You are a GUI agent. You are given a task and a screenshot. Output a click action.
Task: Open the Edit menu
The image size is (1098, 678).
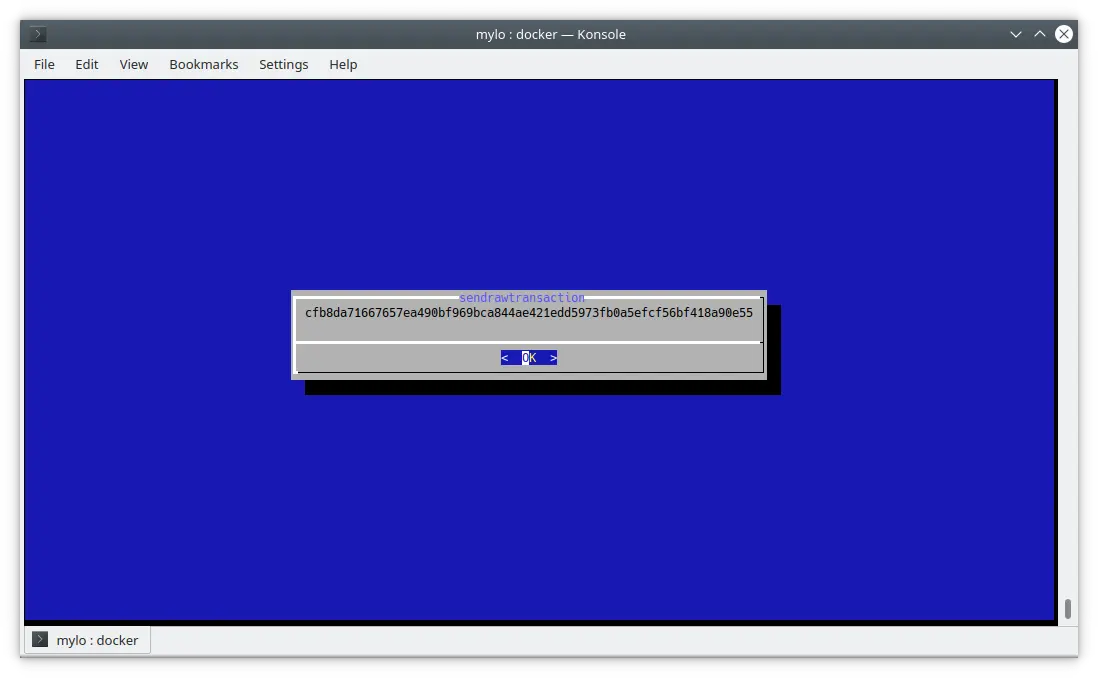coord(87,64)
